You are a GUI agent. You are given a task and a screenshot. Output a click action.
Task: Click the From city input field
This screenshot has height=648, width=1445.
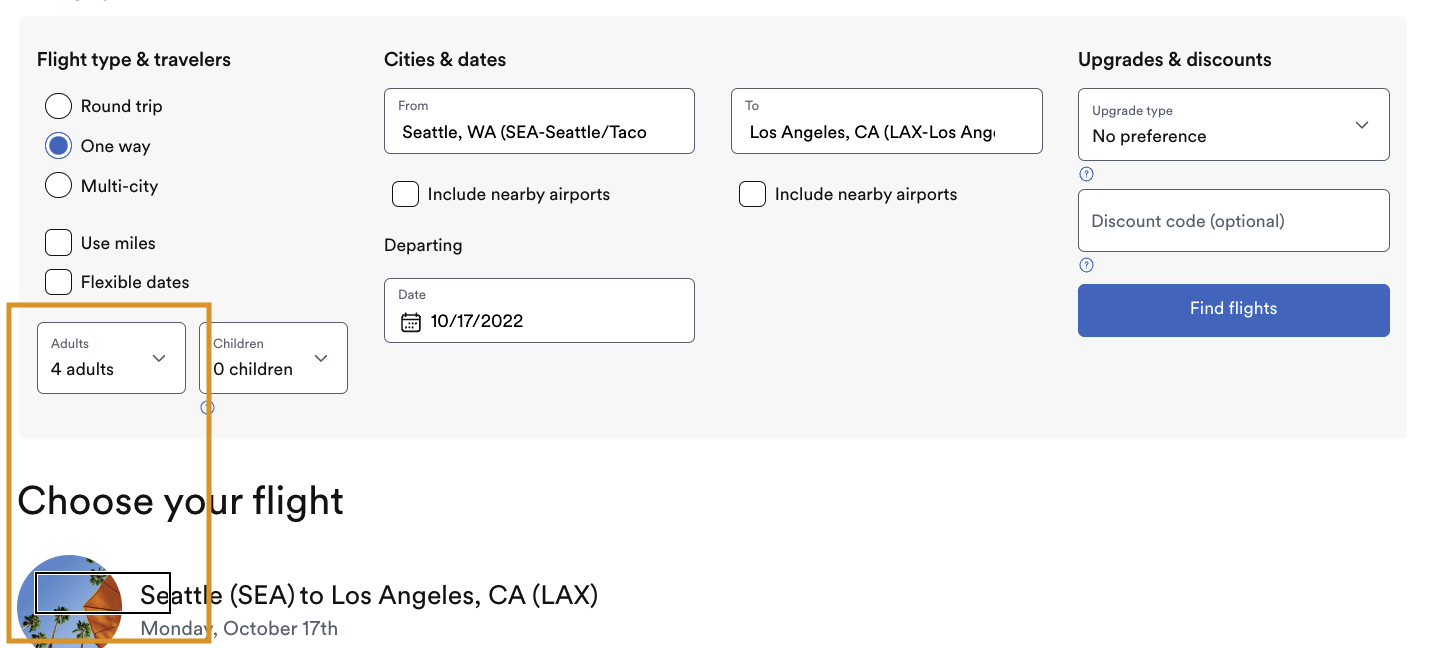(539, 121)
